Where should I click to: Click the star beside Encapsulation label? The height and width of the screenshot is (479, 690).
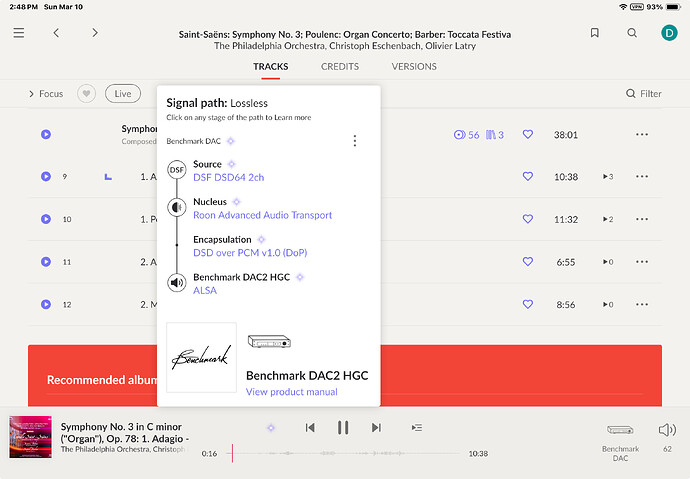tap(261, 240)
